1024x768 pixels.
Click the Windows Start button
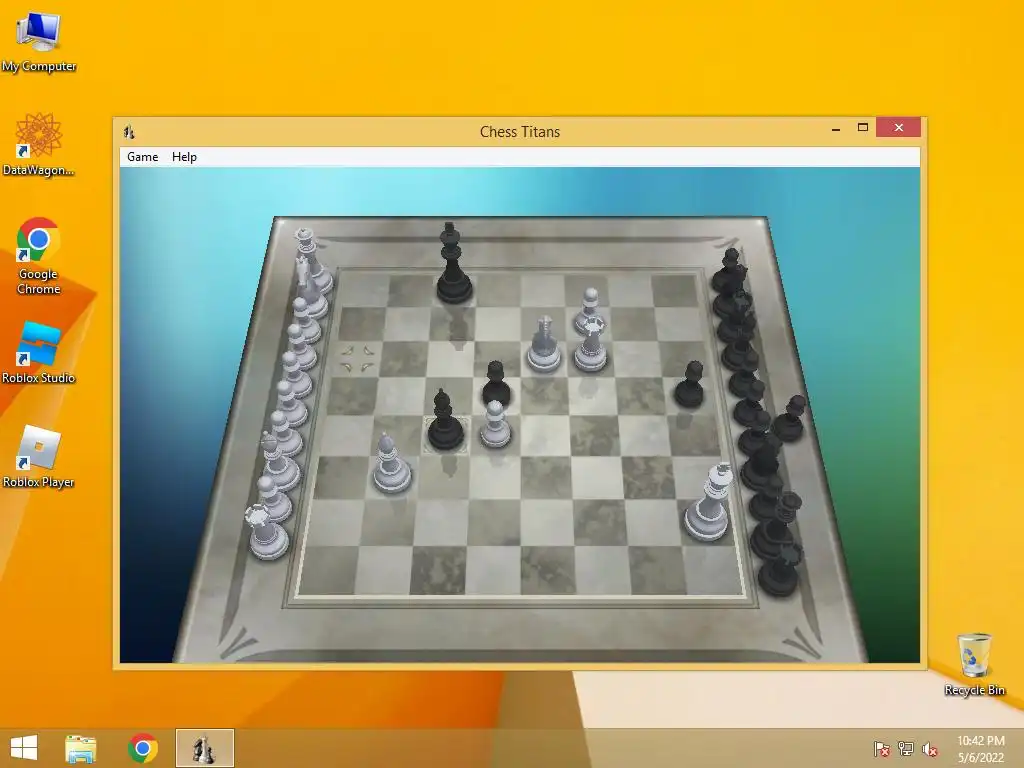coord(24,748)
